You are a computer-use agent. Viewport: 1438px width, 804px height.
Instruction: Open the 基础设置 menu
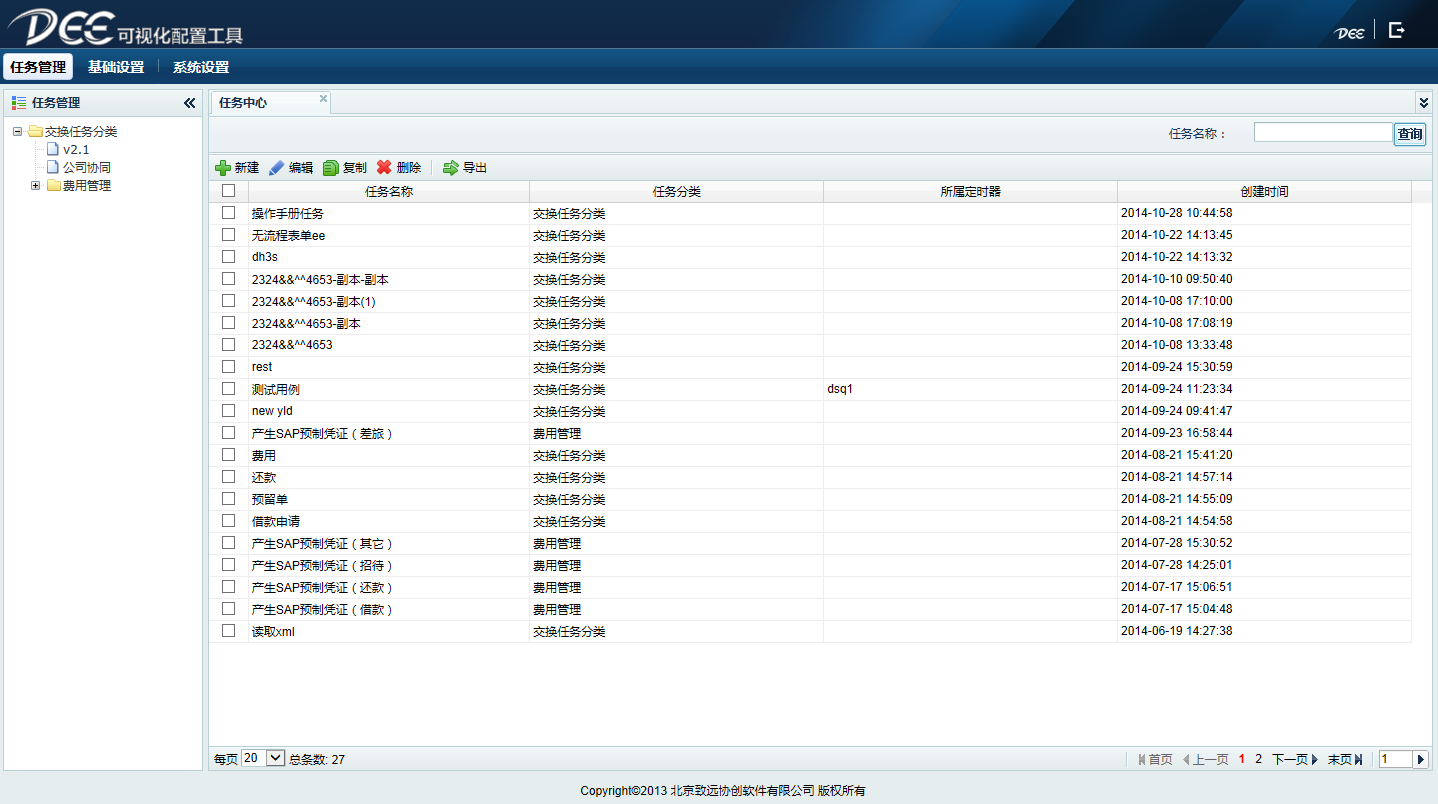[116, 67]
